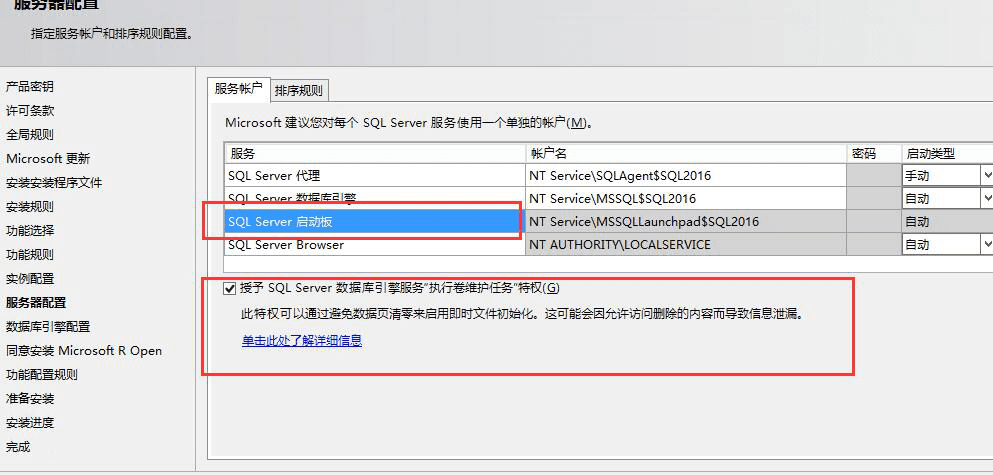Open the 排序规则 tab
This screenshot has height=475, width=993.
(299, 91)
